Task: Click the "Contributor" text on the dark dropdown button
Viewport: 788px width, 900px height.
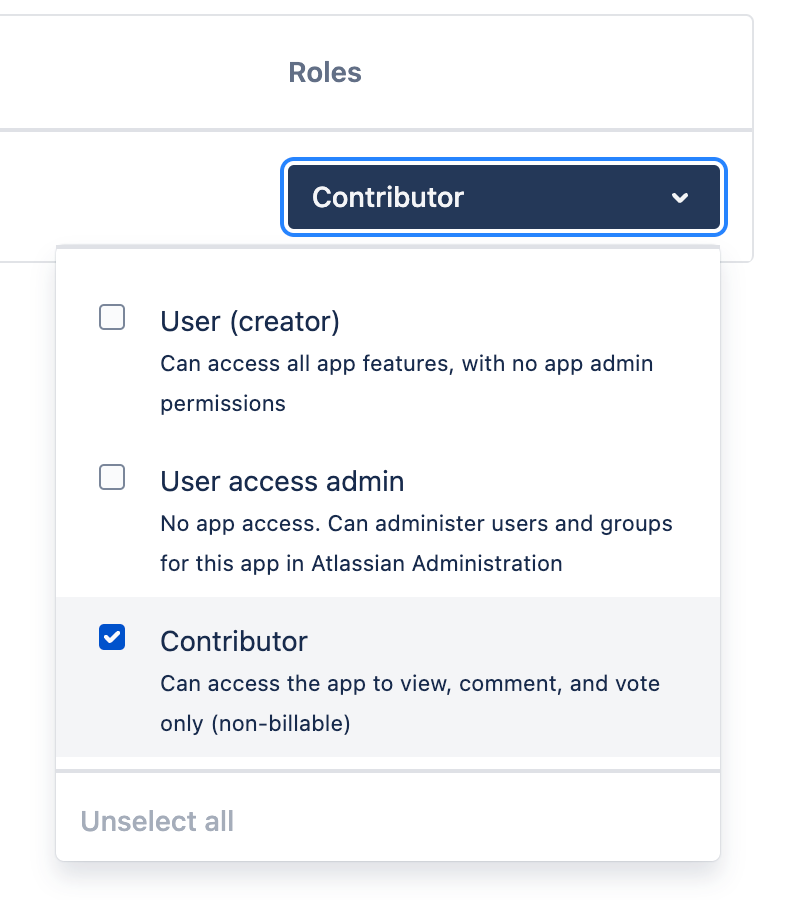Action: [x=388, y=197]
